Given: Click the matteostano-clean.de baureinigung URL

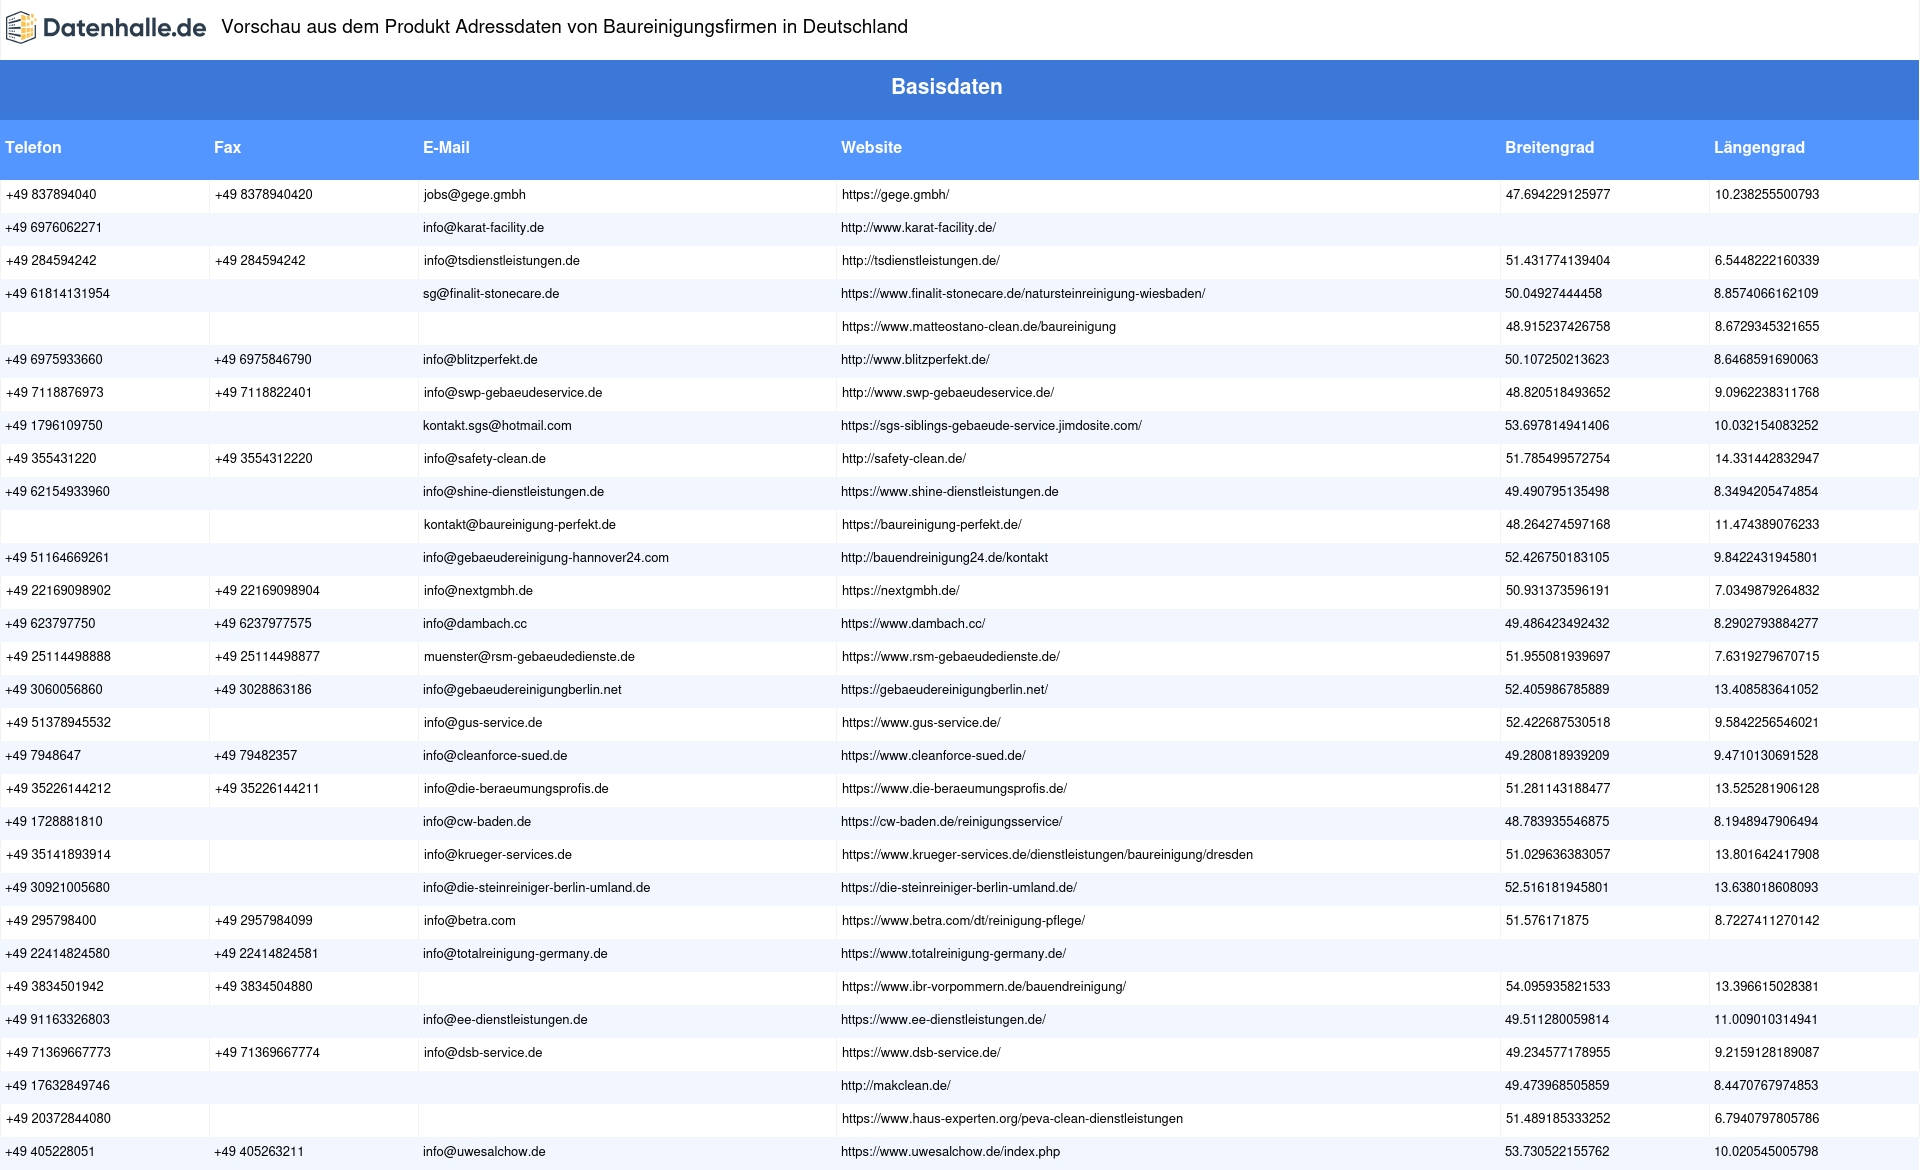Looking at the screenshot, I should click(978, 327).
